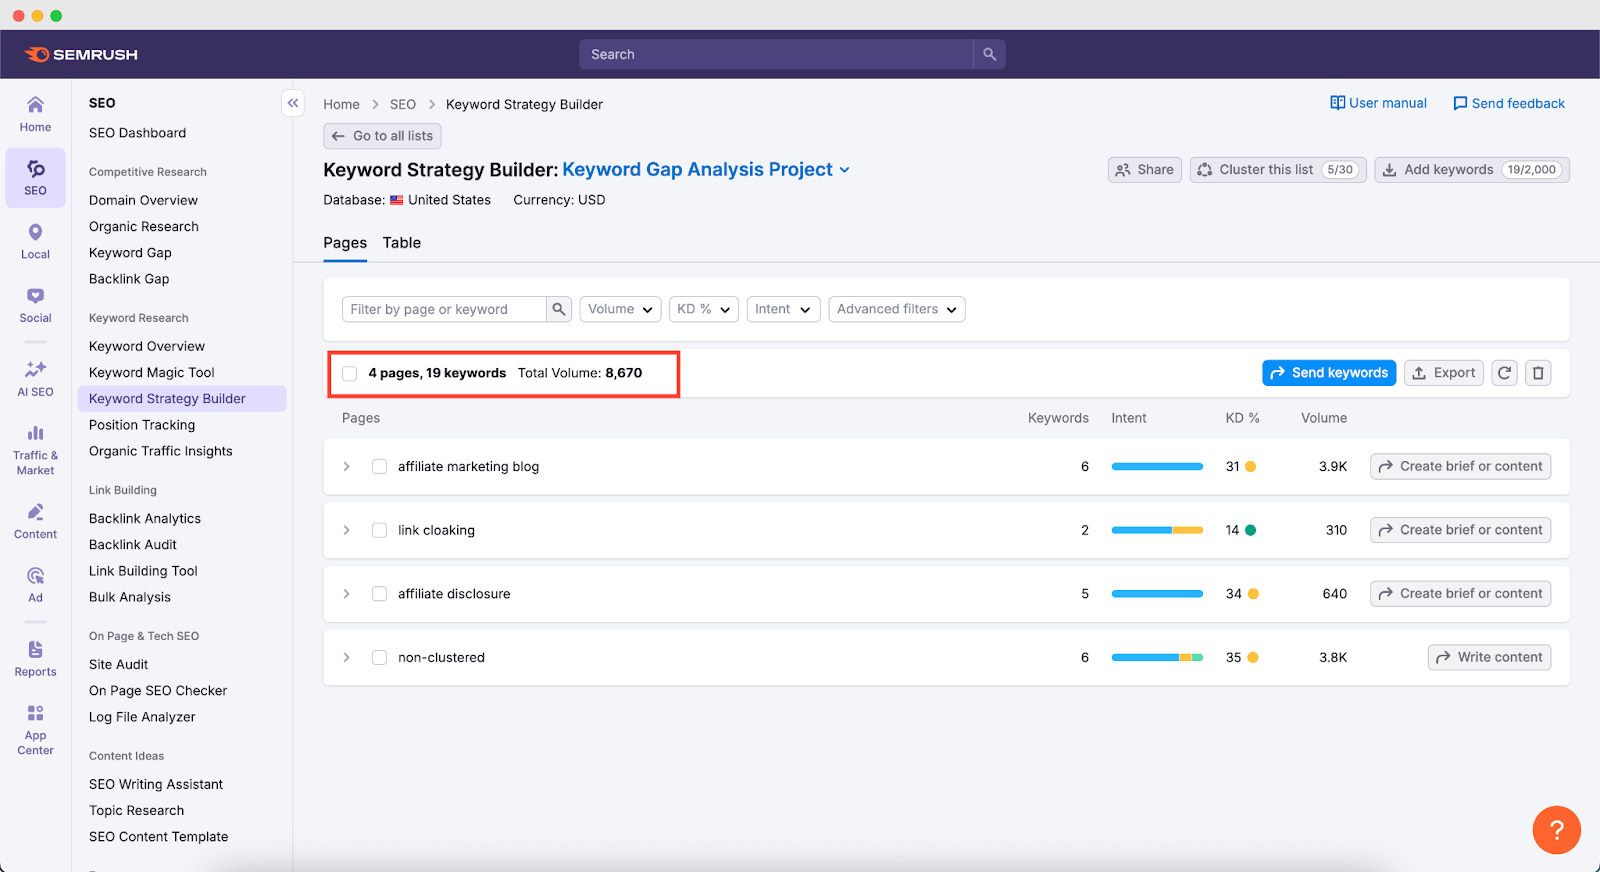Click intent bar of non-clustered row
This screenshot has width=1600, height=872.
[1157, 658]
